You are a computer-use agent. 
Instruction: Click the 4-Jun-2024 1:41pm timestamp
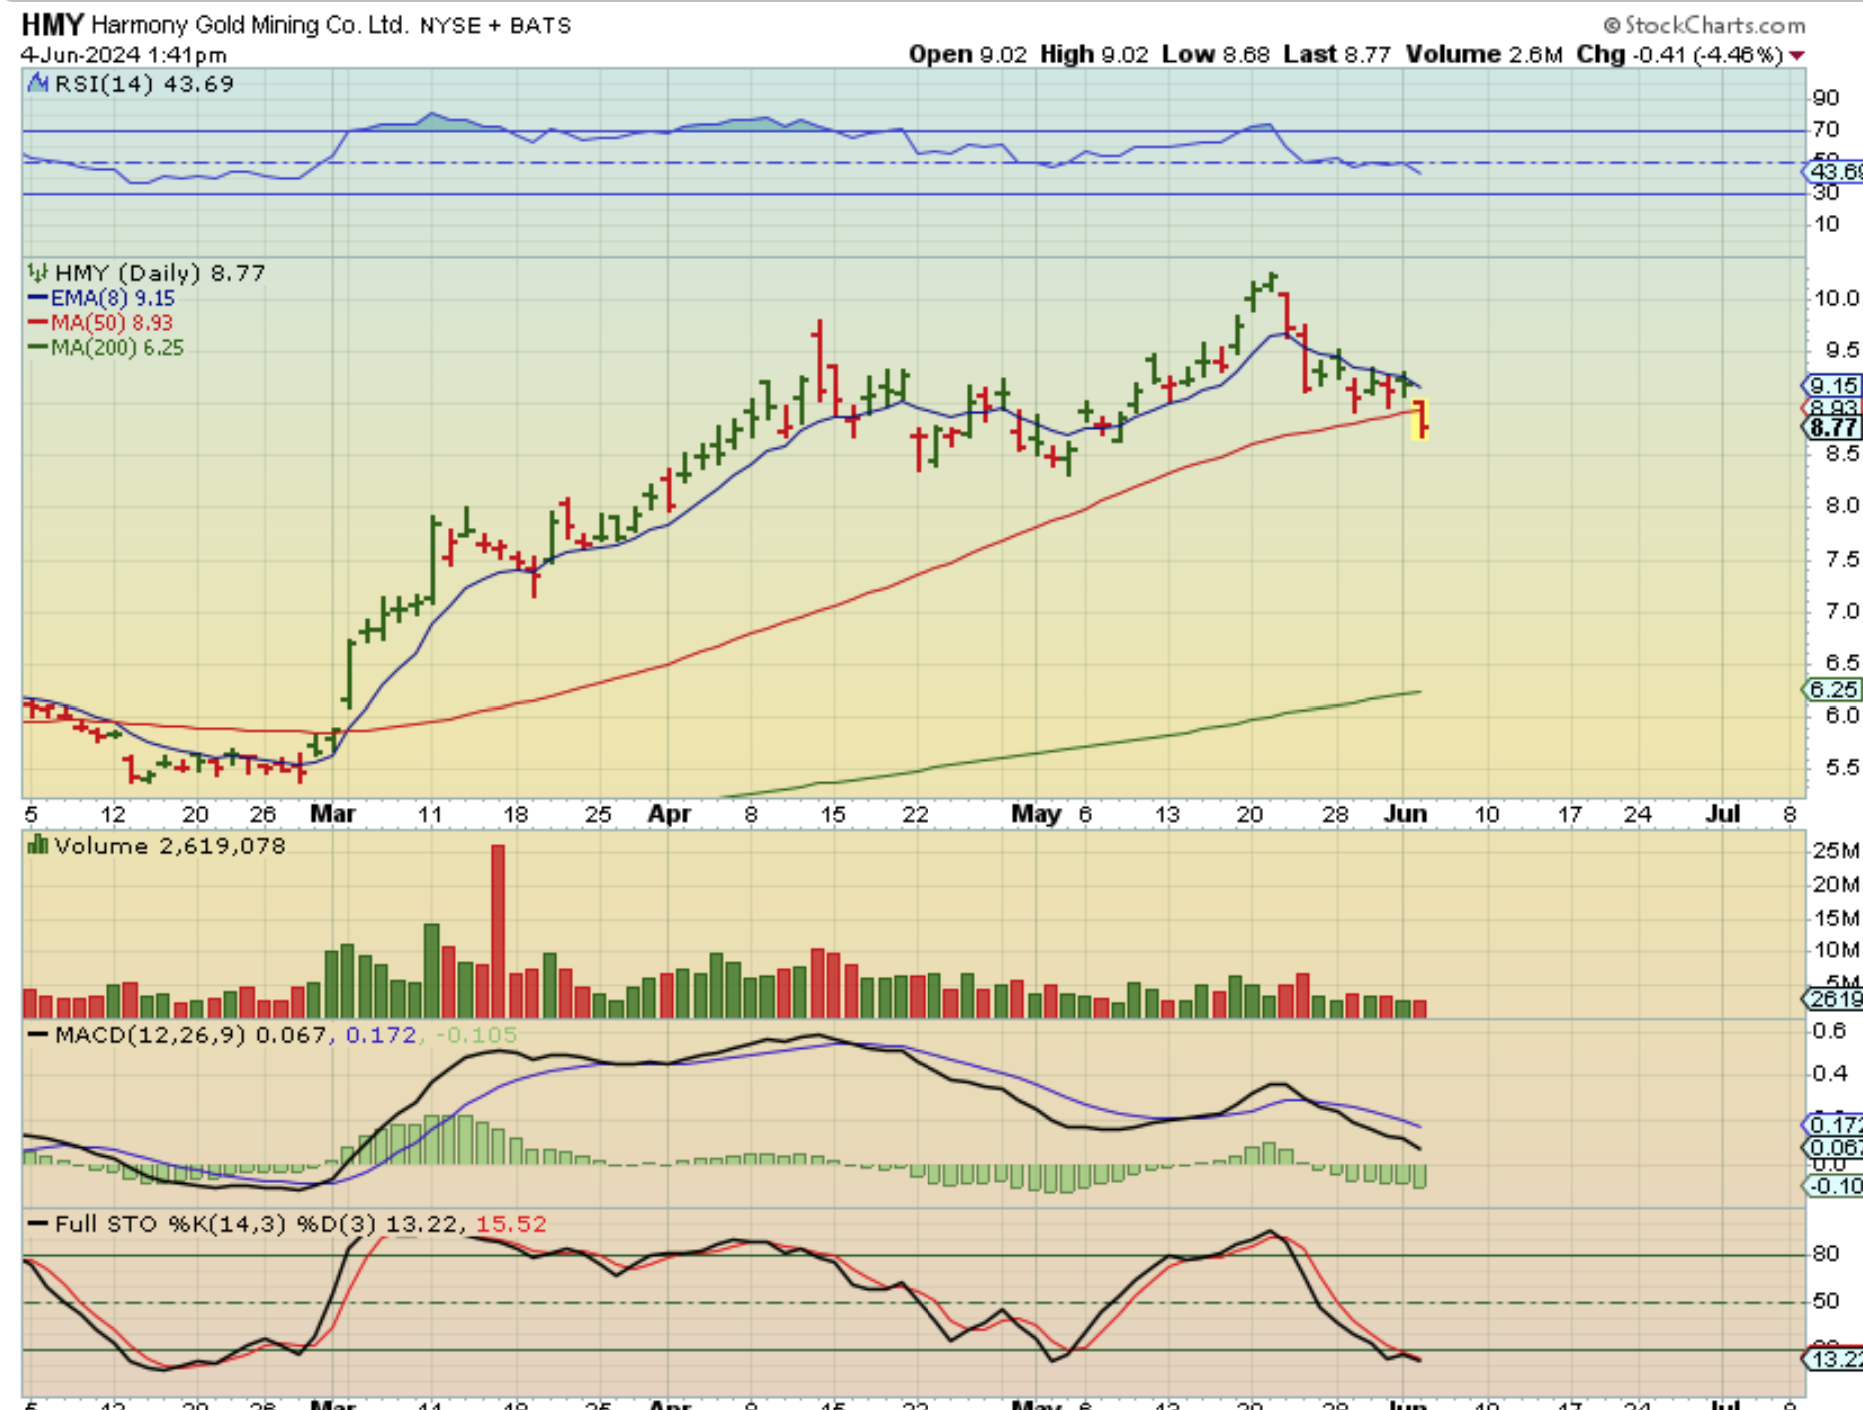pyautogui.click(x=124, y=55)
